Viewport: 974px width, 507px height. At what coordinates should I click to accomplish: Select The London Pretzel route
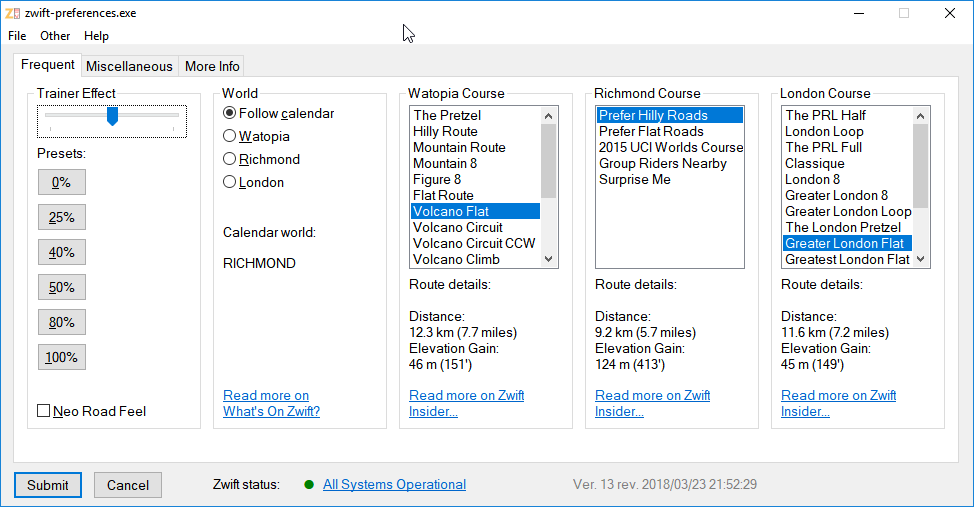[x=847, y=227]
